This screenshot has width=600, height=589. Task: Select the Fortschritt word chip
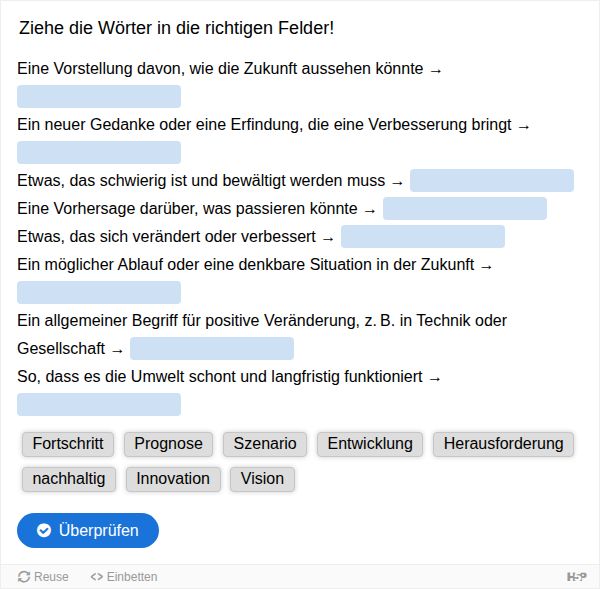pyautogui.click(x=68, y=444)
